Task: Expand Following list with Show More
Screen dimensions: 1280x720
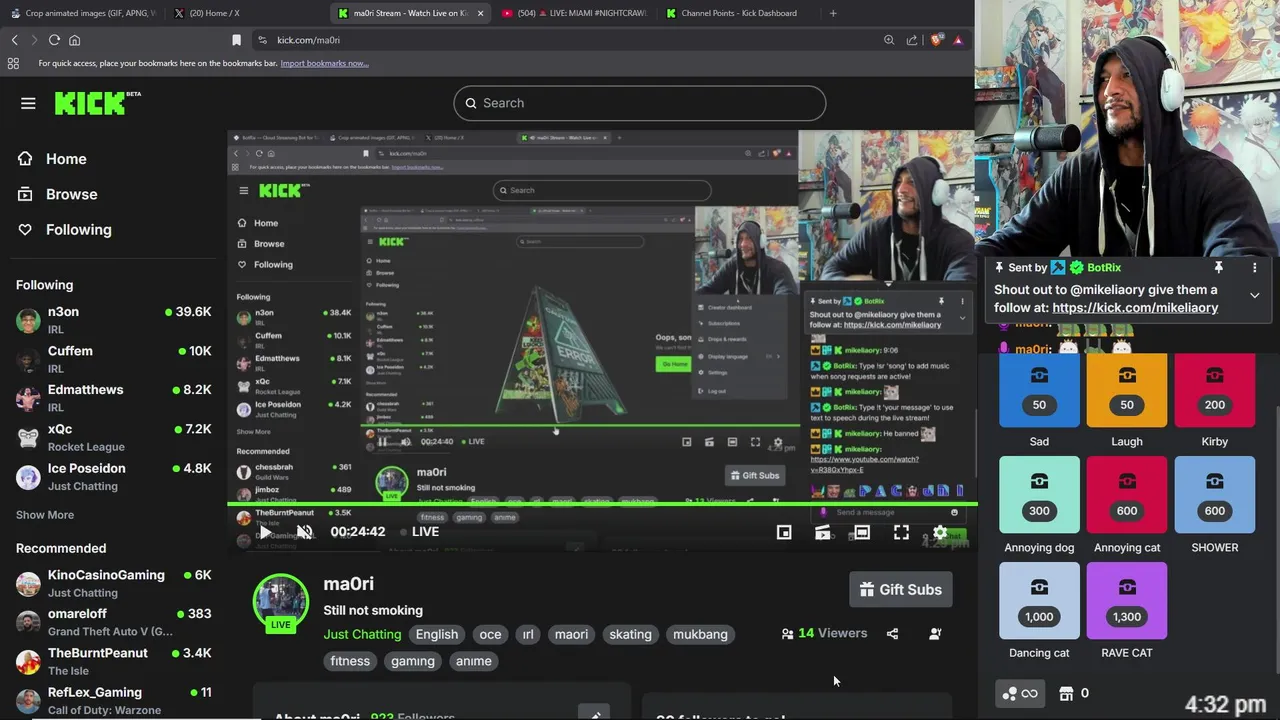Action: point(45,515)
